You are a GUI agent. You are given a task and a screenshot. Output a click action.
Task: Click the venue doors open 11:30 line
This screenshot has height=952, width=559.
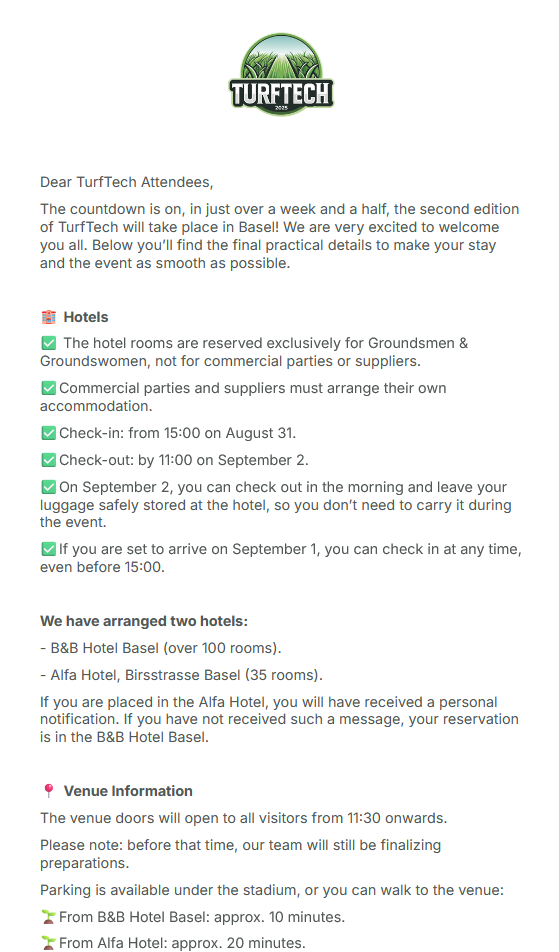(x=243, y=818)
